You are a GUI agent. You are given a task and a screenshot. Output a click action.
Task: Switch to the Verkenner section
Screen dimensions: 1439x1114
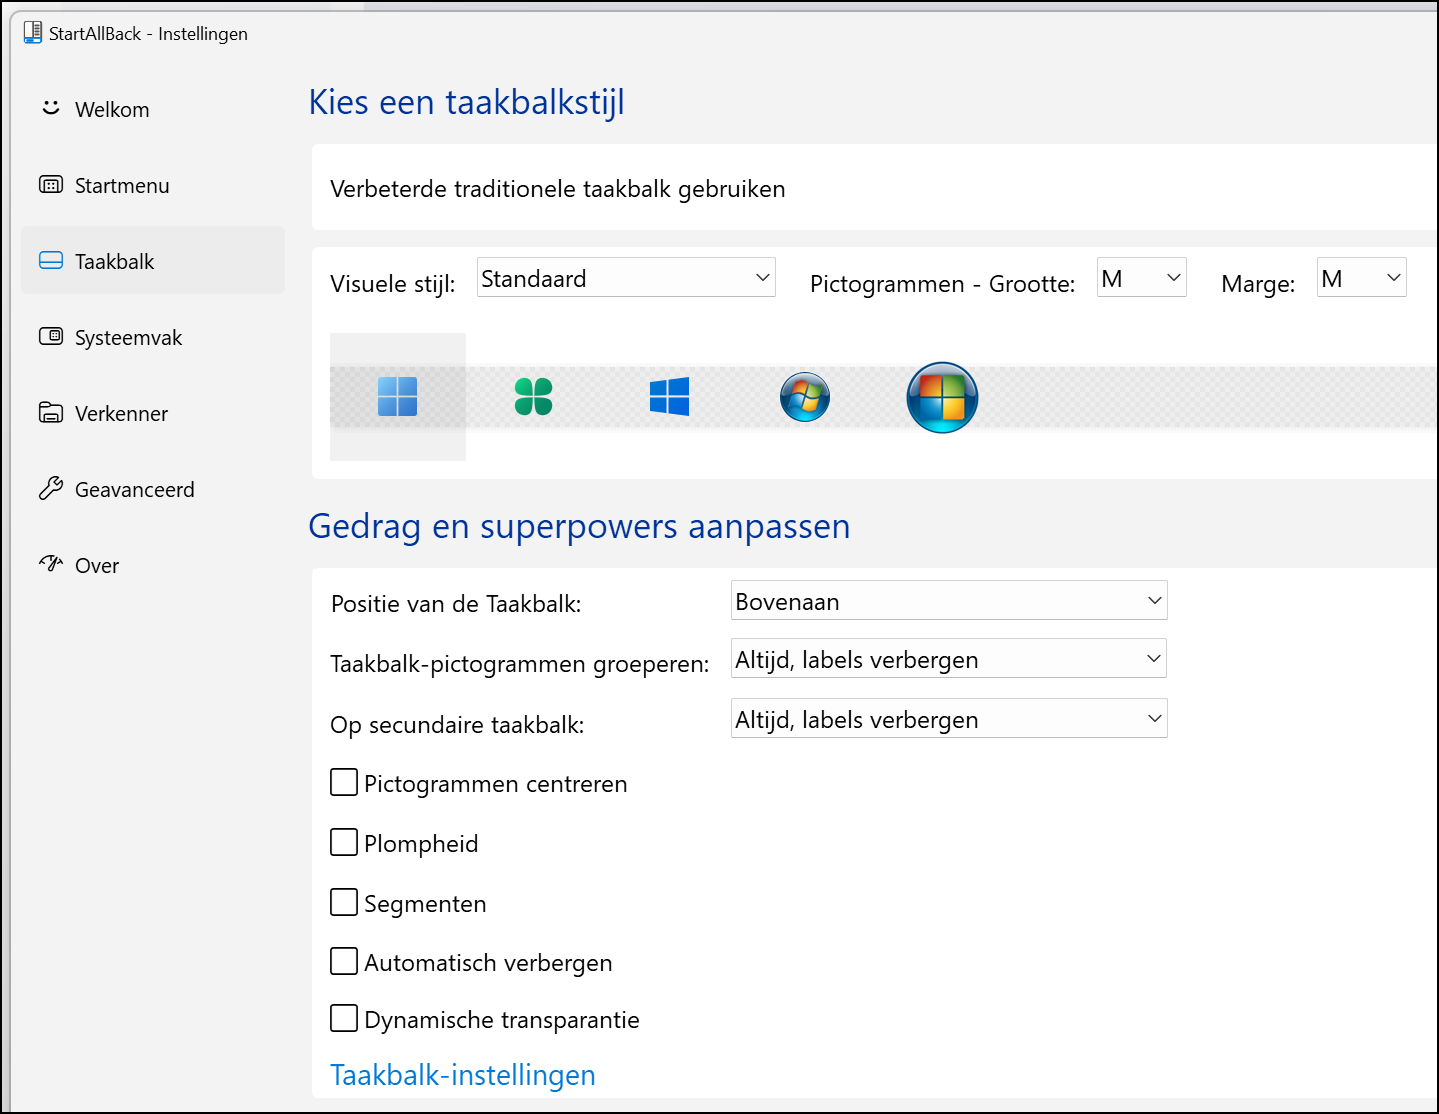coord(153,413)
